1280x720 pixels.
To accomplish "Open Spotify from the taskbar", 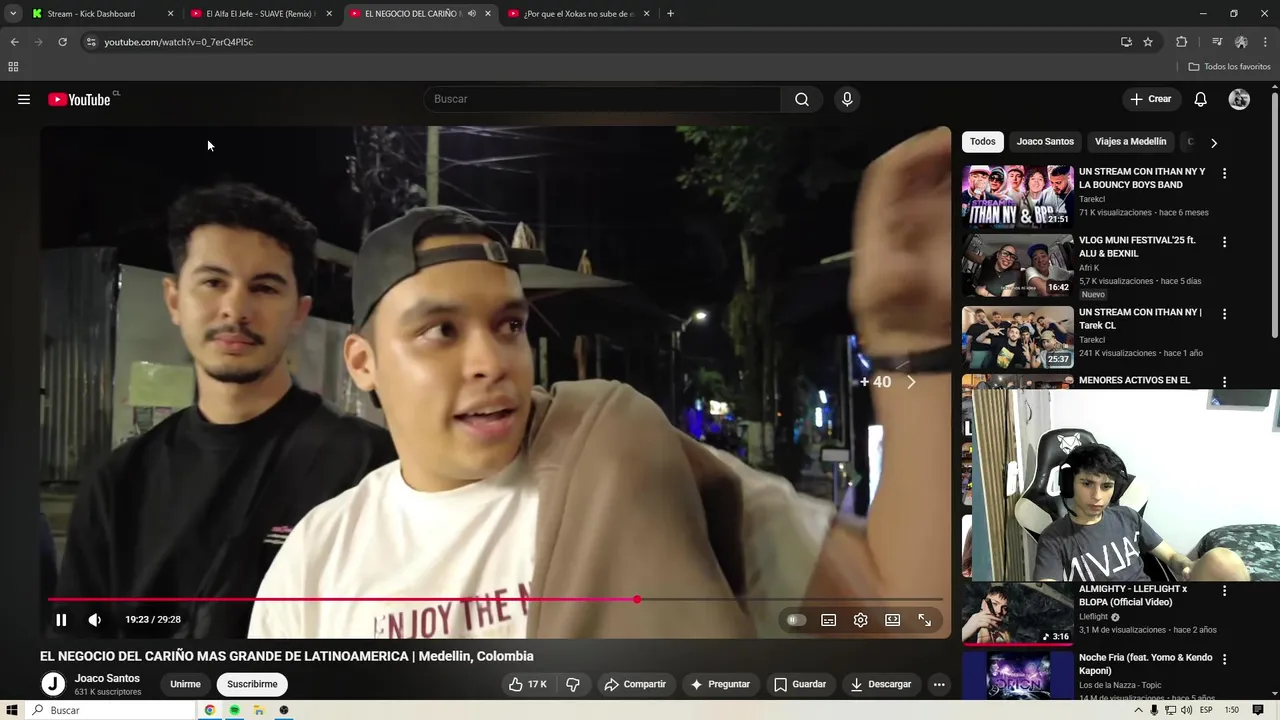I will 234,710.
